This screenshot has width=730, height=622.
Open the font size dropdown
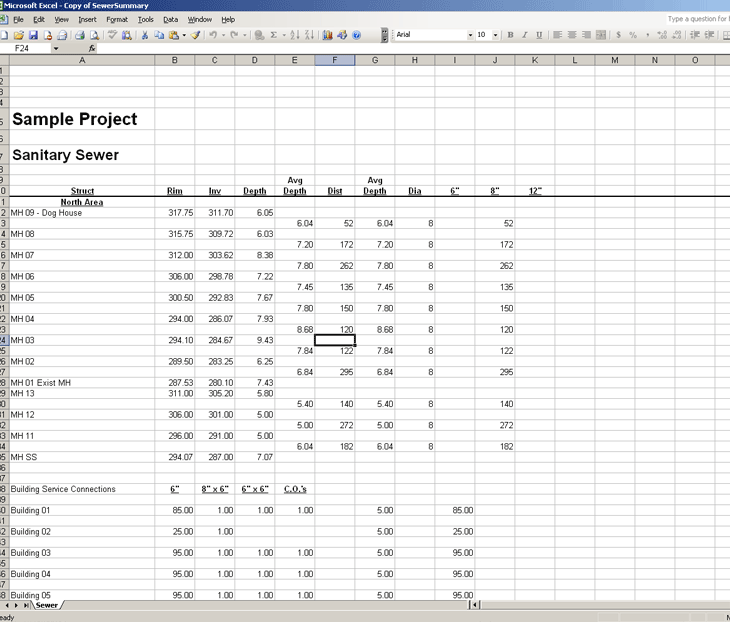pos(496,35)
